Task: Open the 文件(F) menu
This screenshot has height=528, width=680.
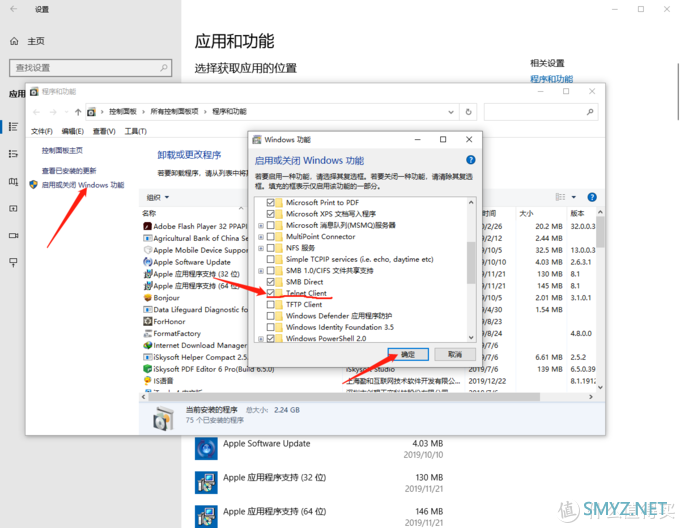Action: click(42, 131)
